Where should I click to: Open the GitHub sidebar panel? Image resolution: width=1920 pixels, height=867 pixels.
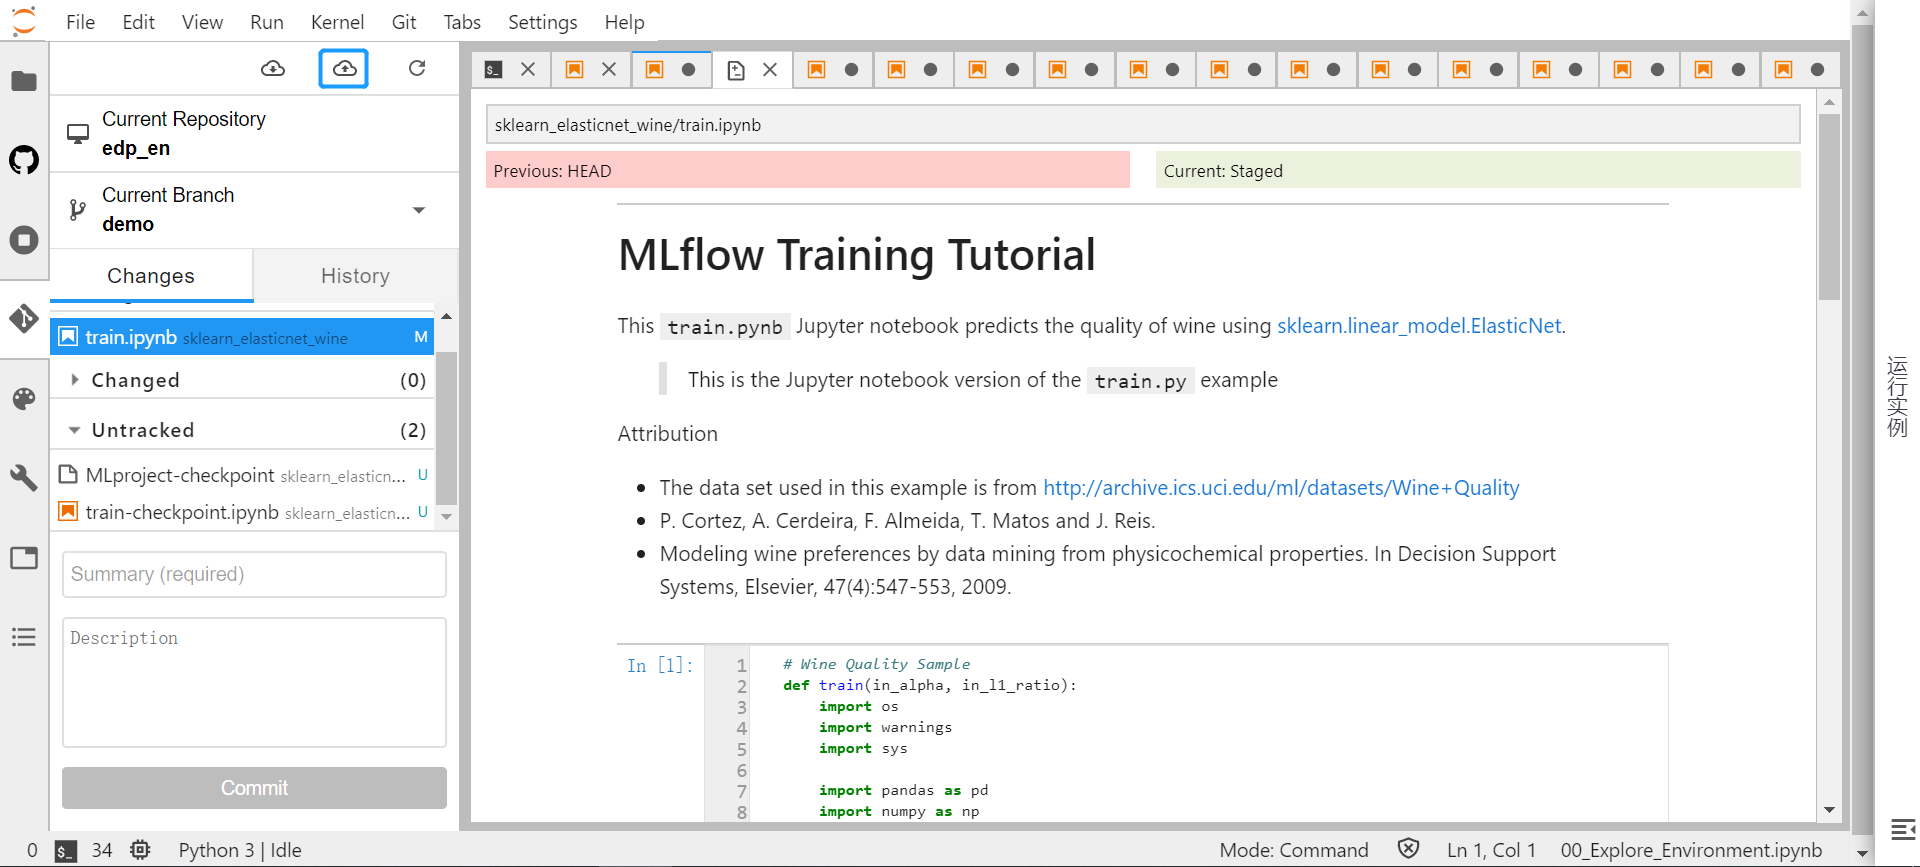24,160
